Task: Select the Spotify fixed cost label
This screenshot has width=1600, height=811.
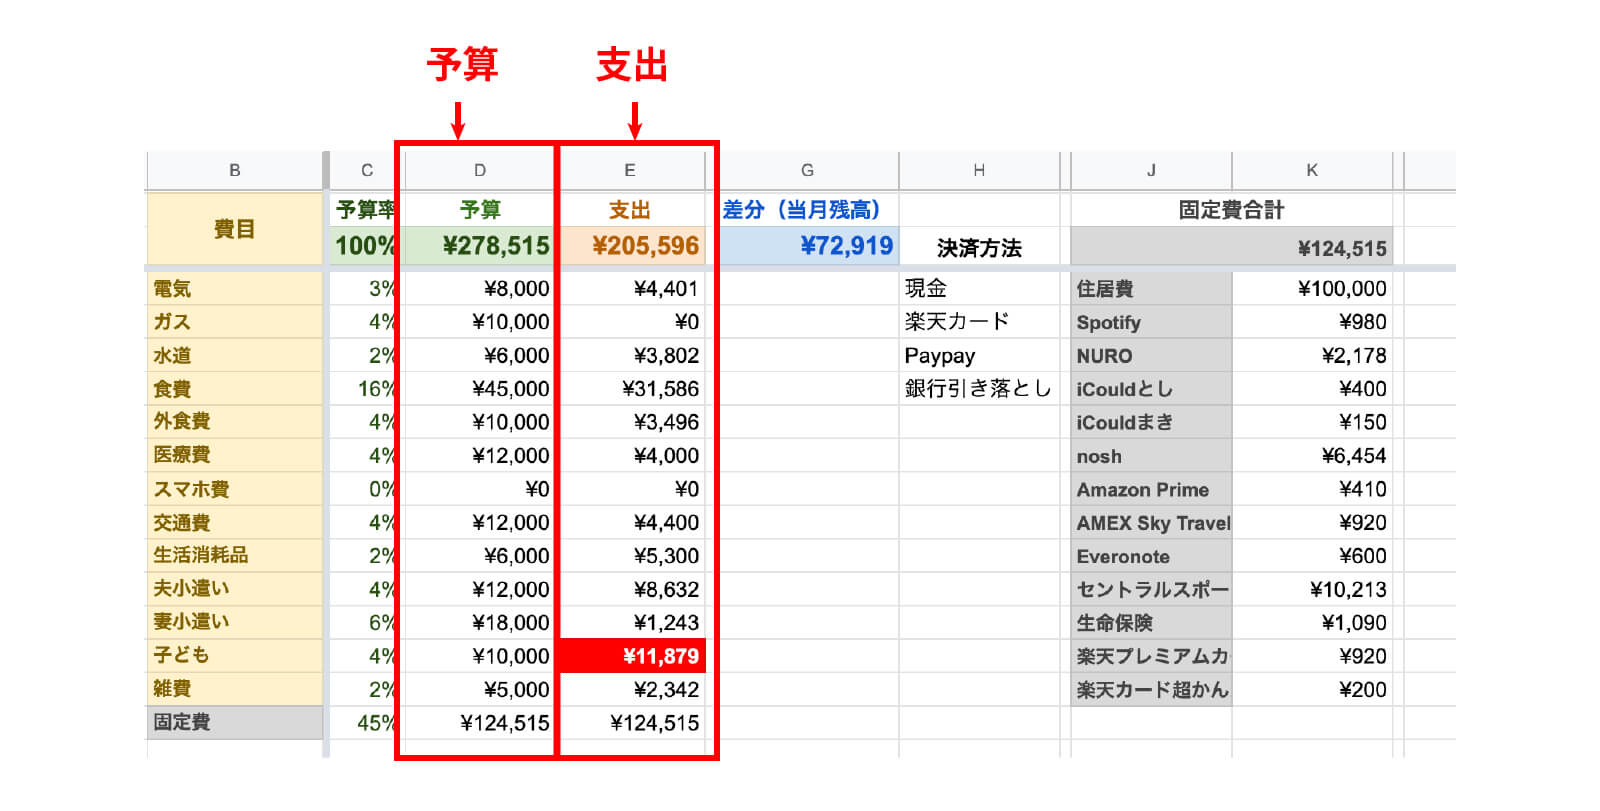Action: (1150, 323)
